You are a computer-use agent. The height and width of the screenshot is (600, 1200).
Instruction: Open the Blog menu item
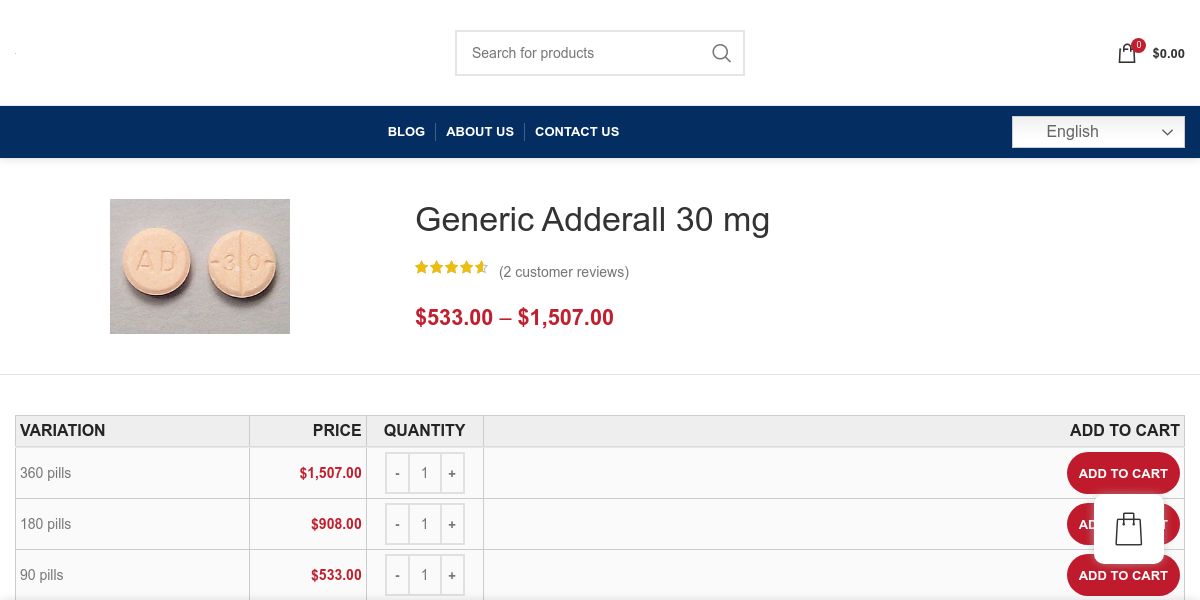pos(406,132)
